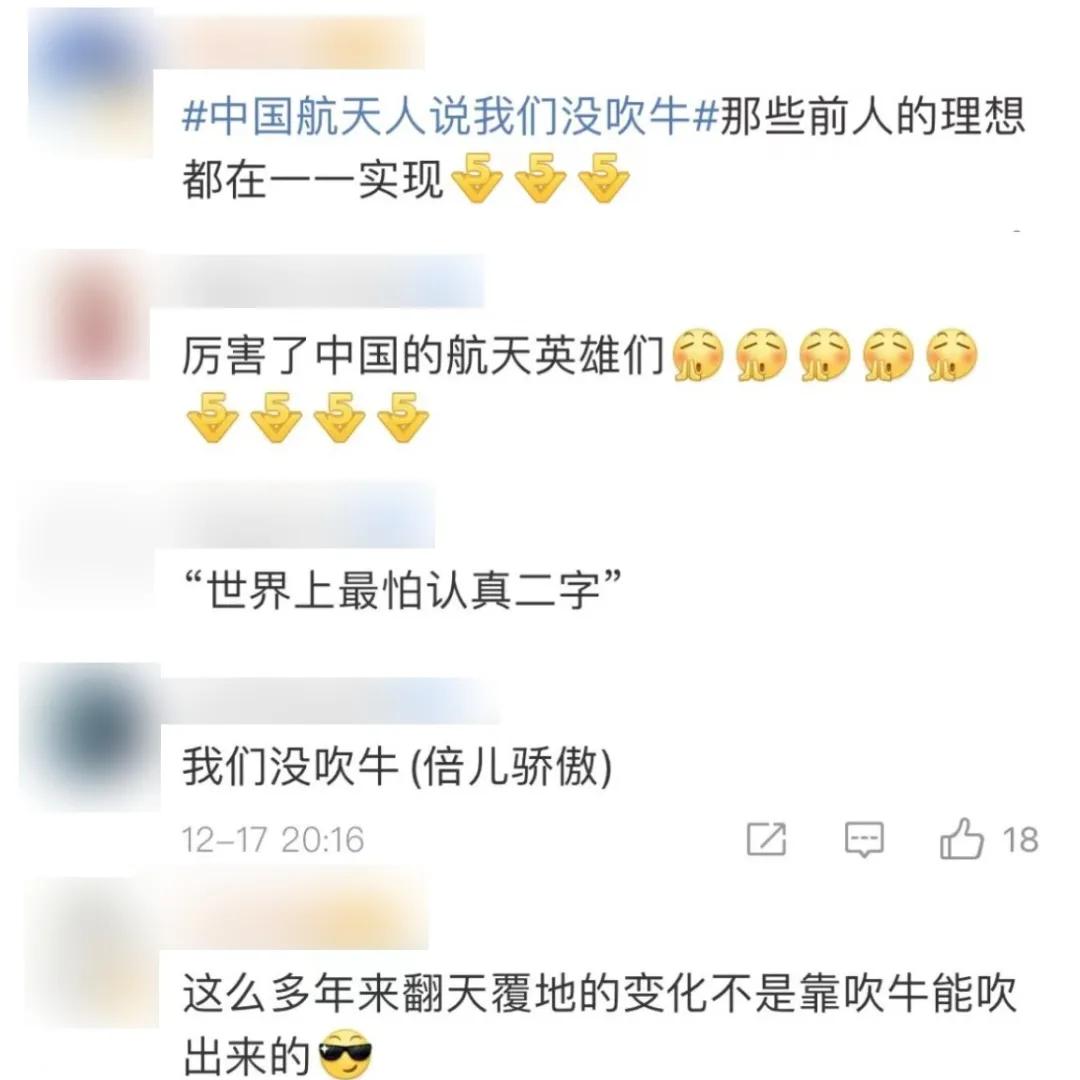
Task: Click the share/repost icon on comment
Action: [x=766, y=839]
